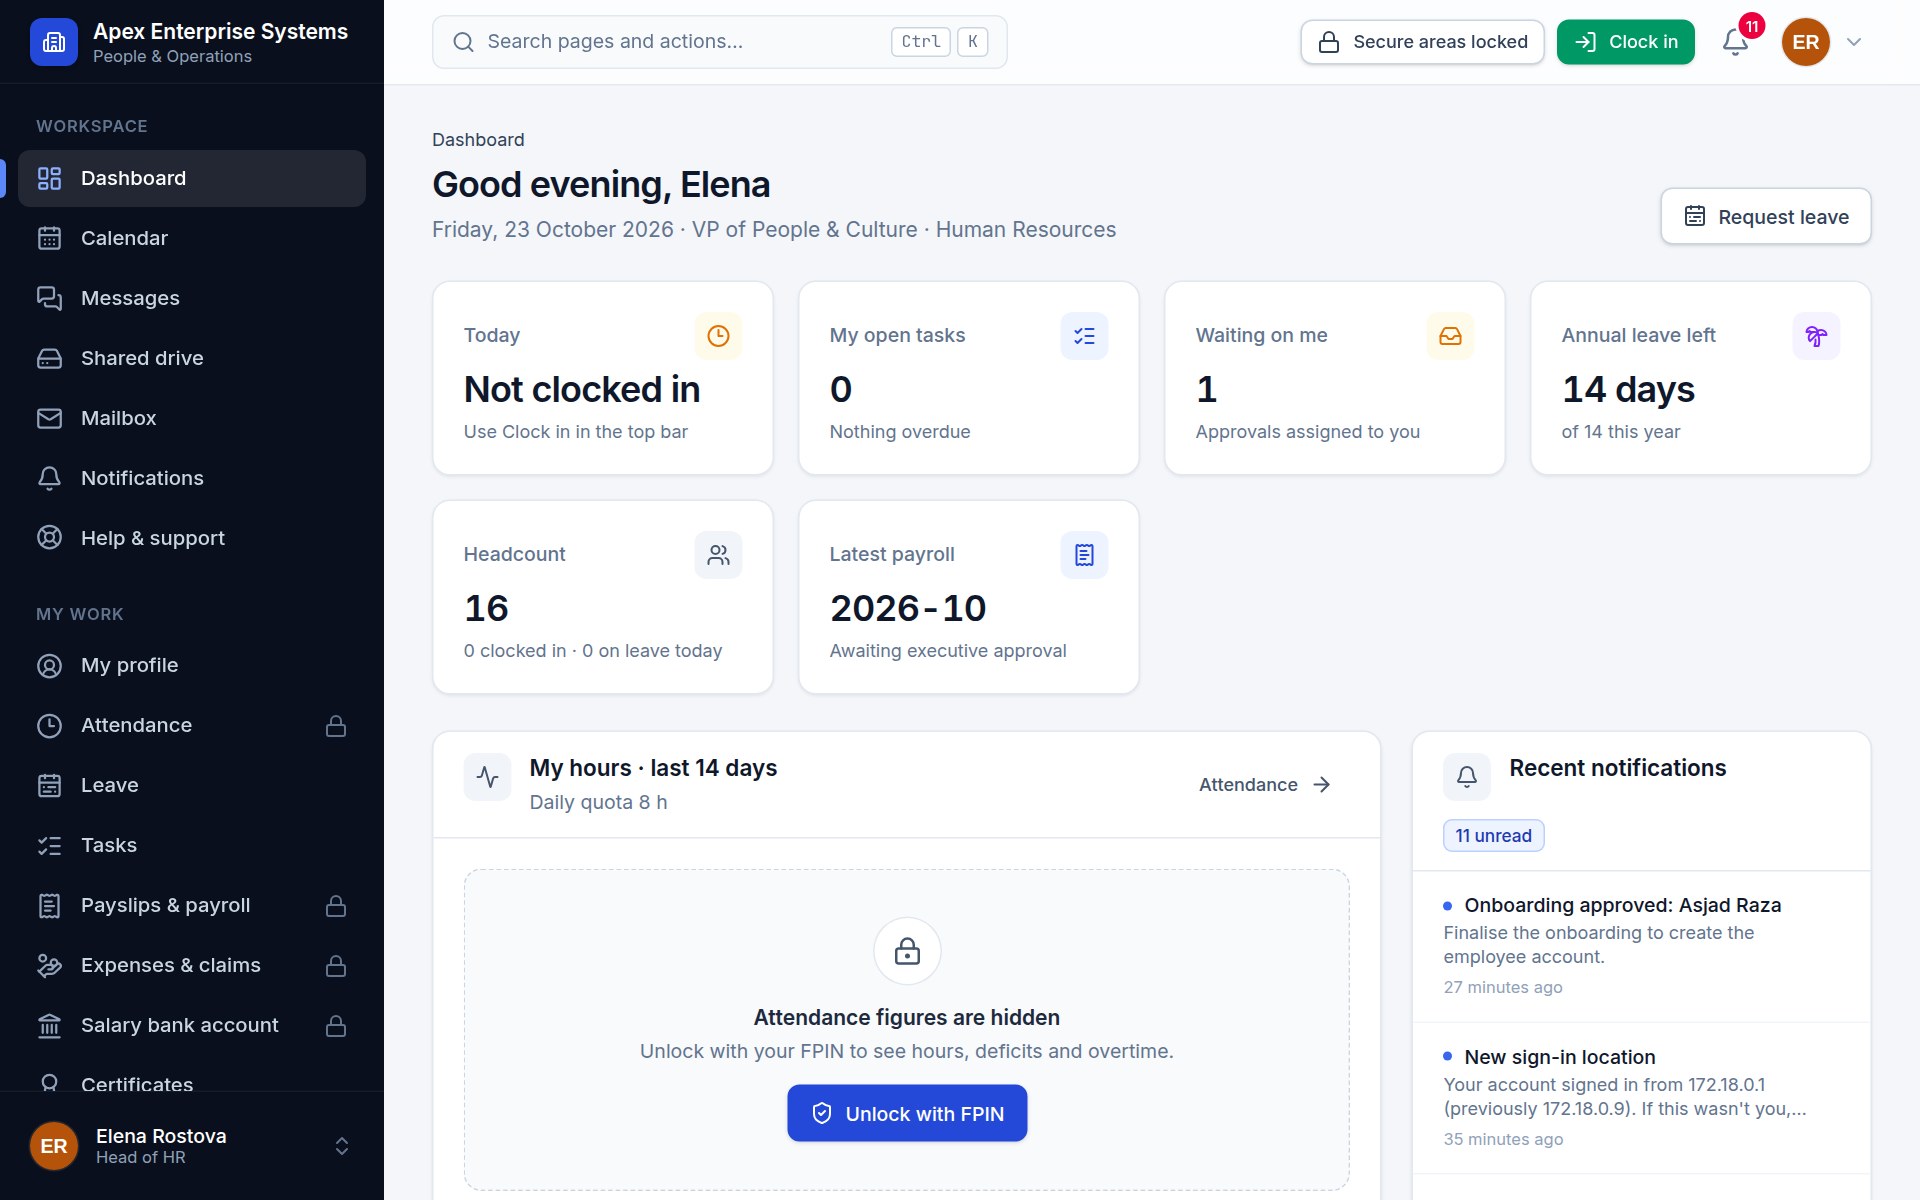Viewport: 1920px width, 1200px height.
Task: Open notifications bell in top bar
Action: [1735, 42]
